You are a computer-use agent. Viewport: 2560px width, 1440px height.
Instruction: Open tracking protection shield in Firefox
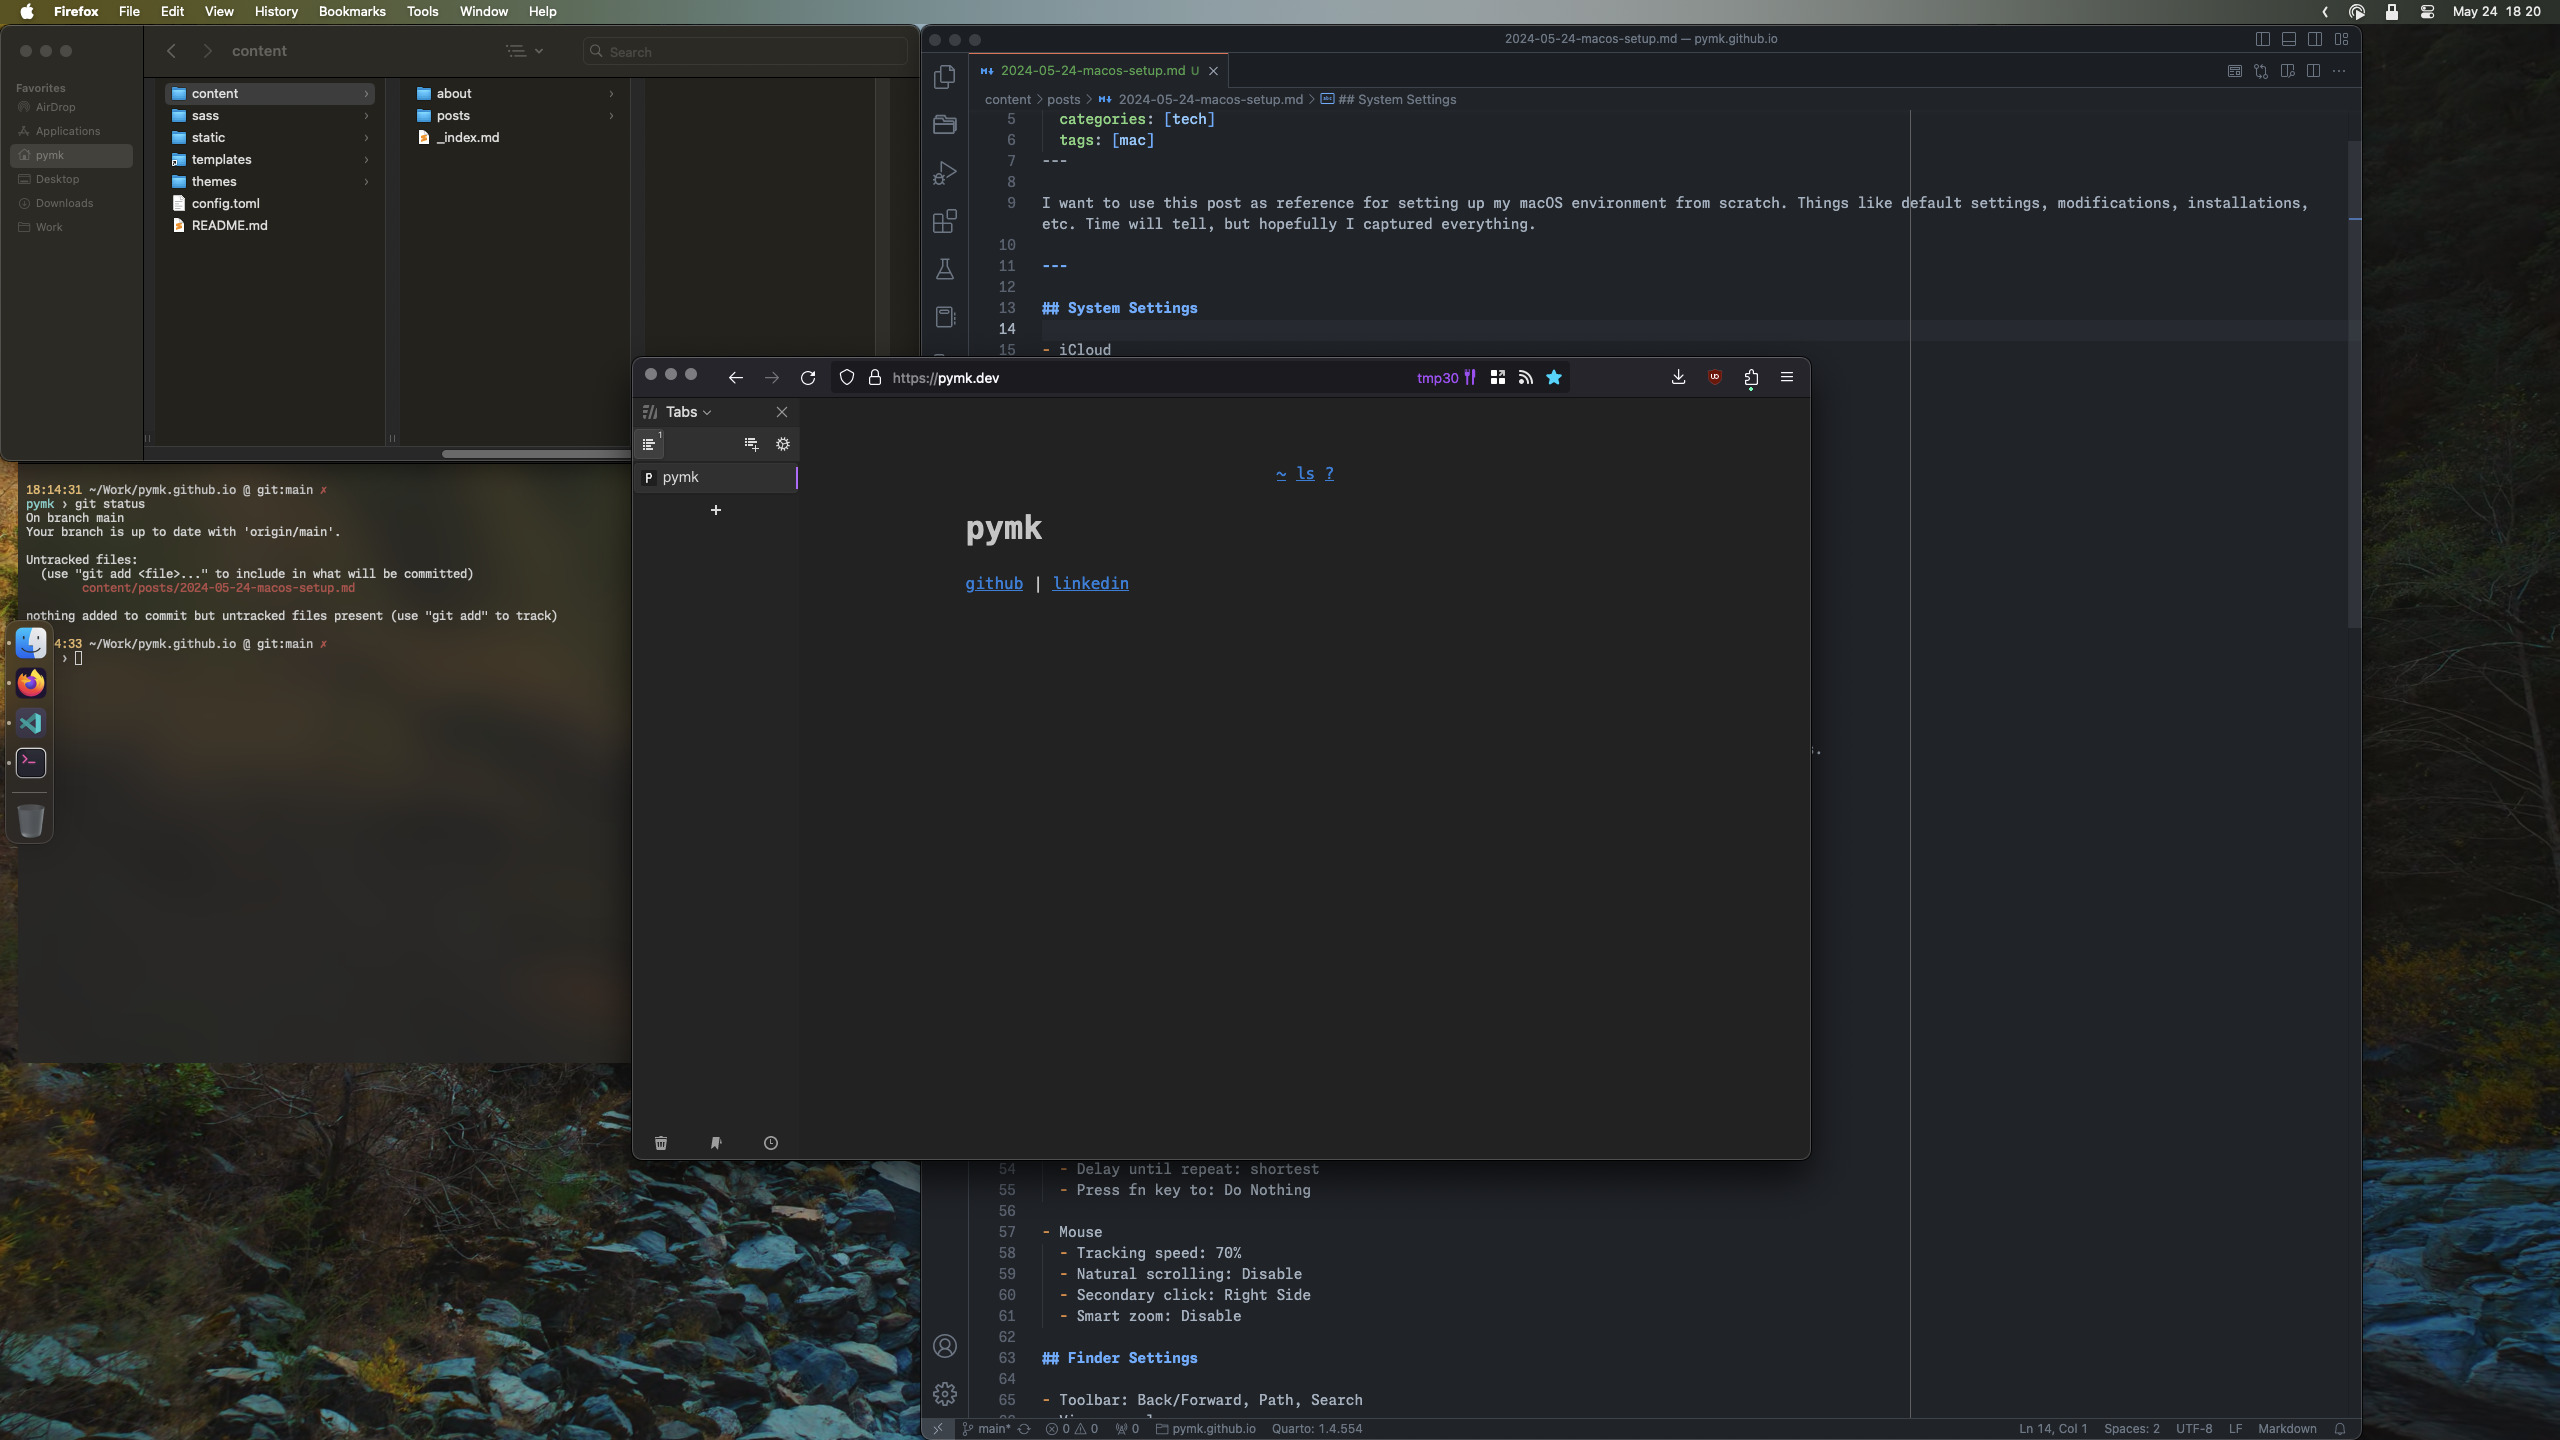pos(847,377)
